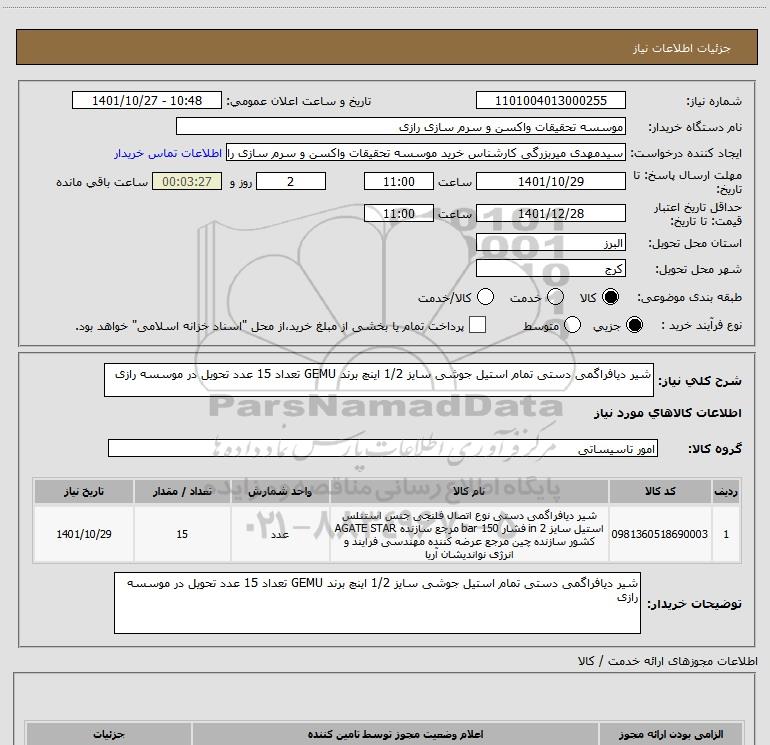Choose the جزیی purchase type radio
This screenshot has width=770, height=745.
click(x=634, y=325)
